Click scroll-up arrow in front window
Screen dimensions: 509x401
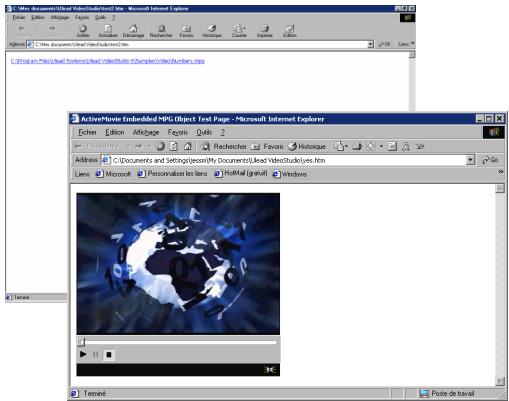pos(500,189)
